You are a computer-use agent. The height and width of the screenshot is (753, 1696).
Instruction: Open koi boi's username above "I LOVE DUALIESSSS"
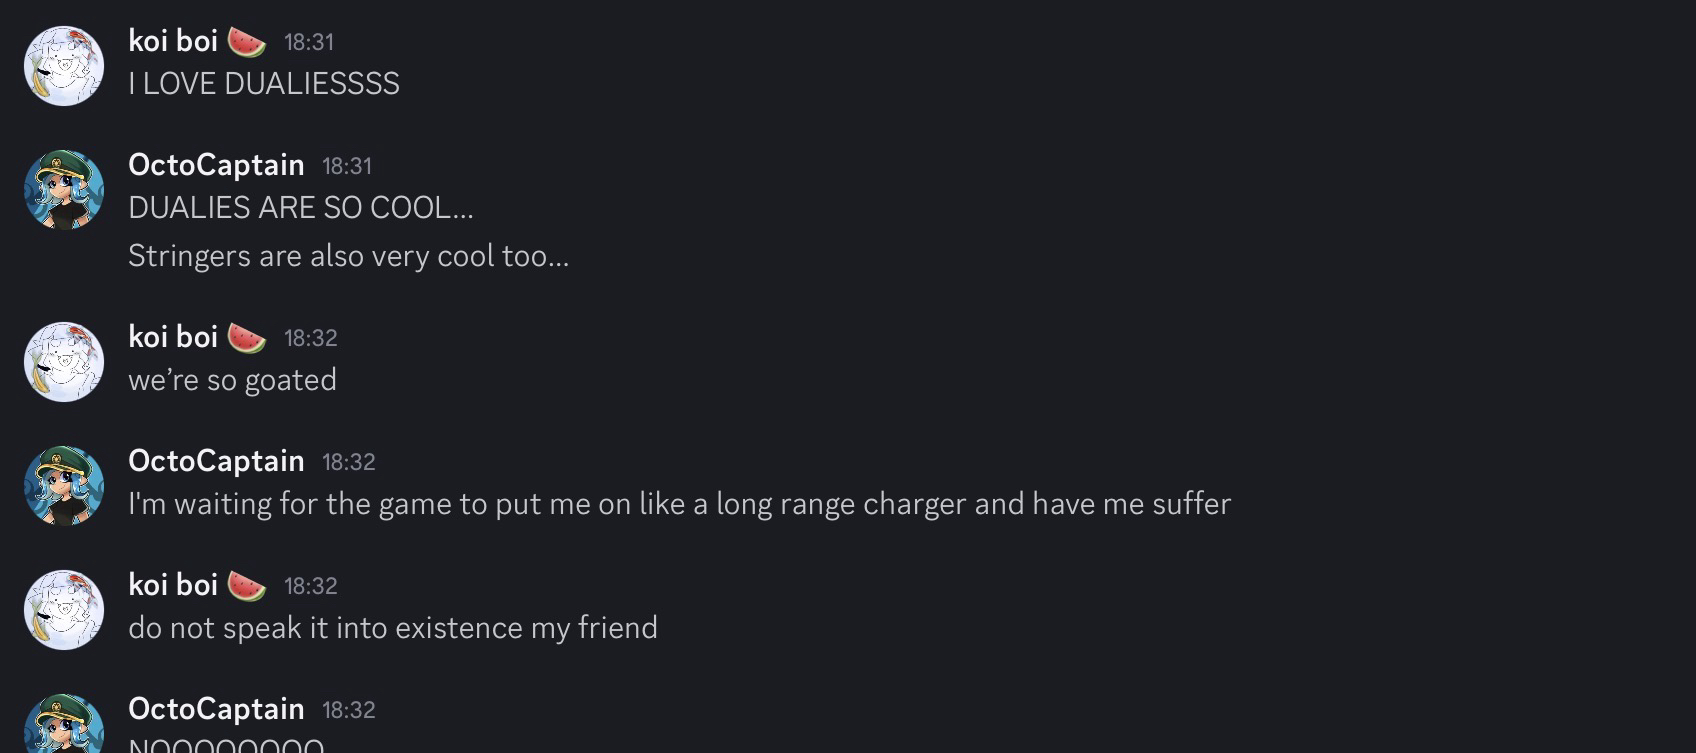[173, 41]
